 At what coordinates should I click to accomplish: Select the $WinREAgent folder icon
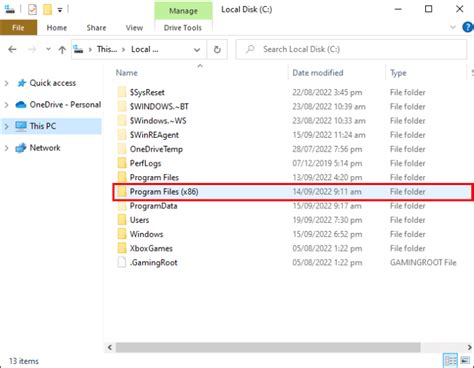coord(122,135)
